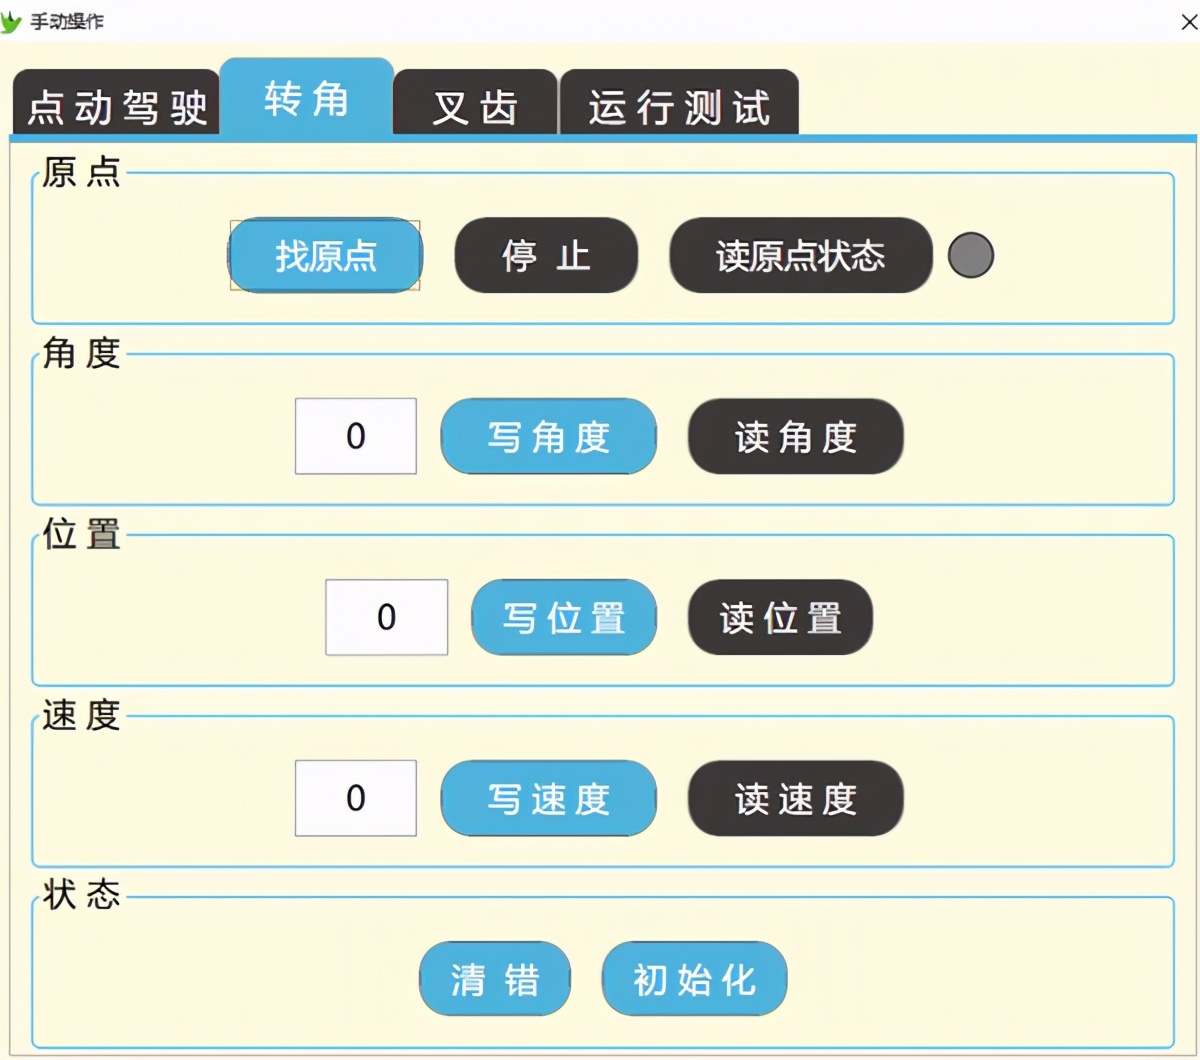Select the 转角 tab
Image resolution: width=1200 pixels, height=1060 pixels.
click(306, 100)
